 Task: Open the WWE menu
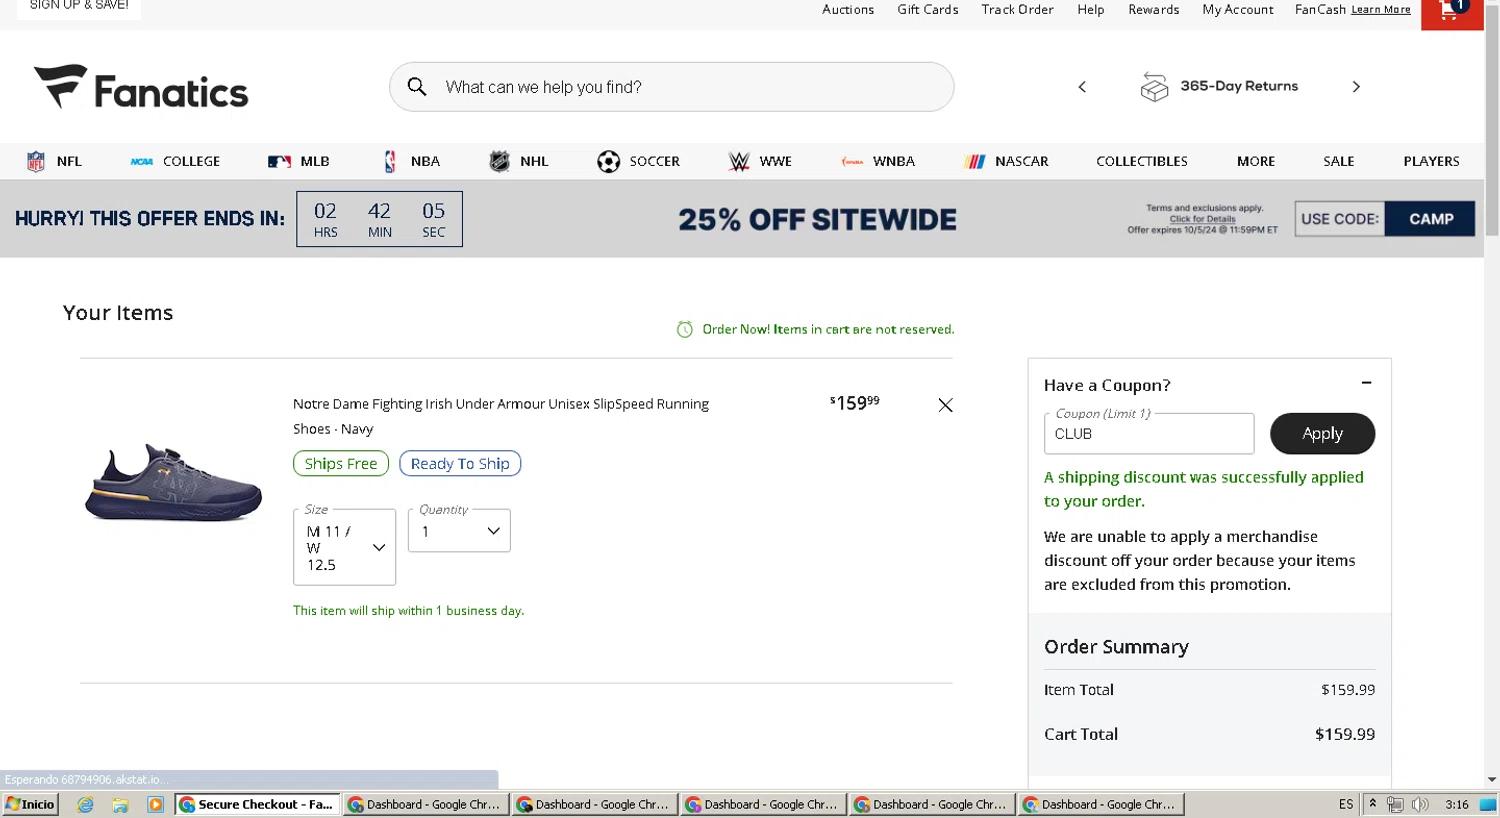(x=760, y=161)
